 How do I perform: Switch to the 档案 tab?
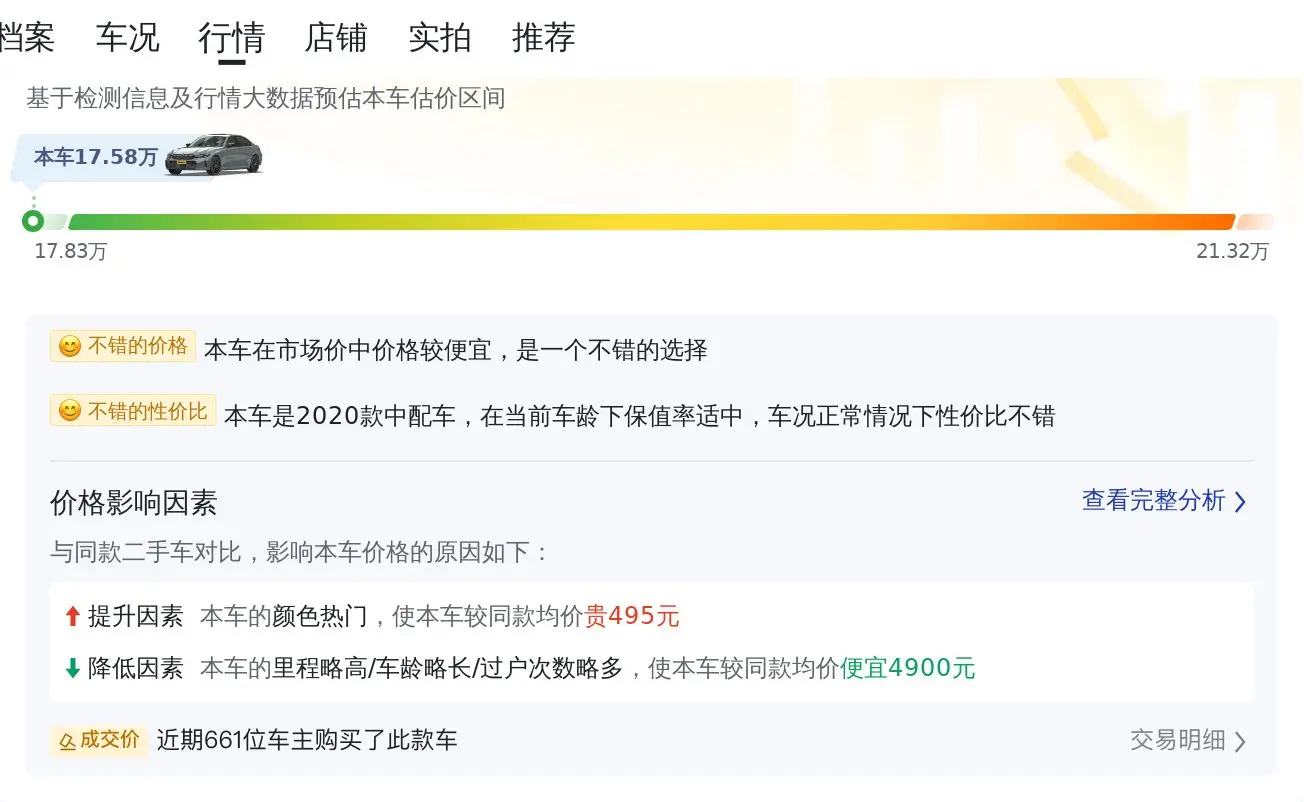[26, 38]
